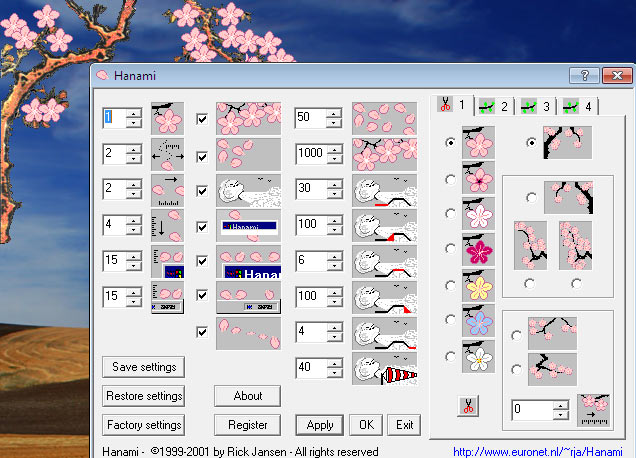This screenshot has width=636, height=458.
Task: Select the white blossom radio button
Action: click(450, 356)
